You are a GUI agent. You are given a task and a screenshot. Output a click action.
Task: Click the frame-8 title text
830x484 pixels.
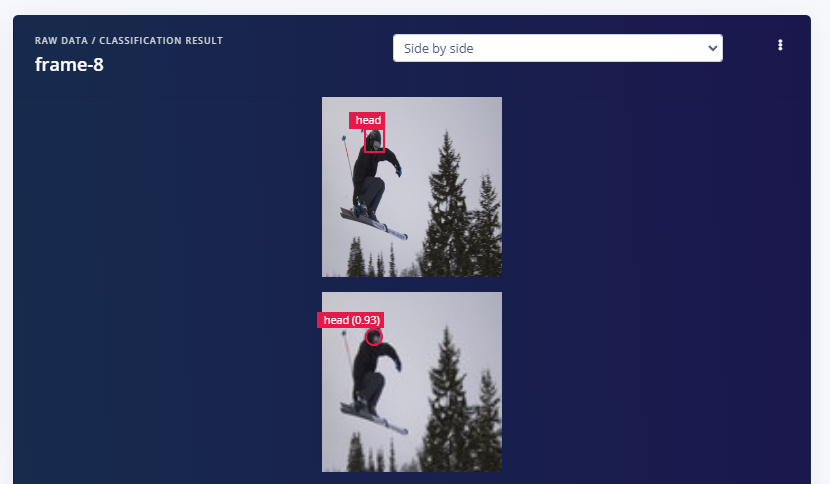69,65
